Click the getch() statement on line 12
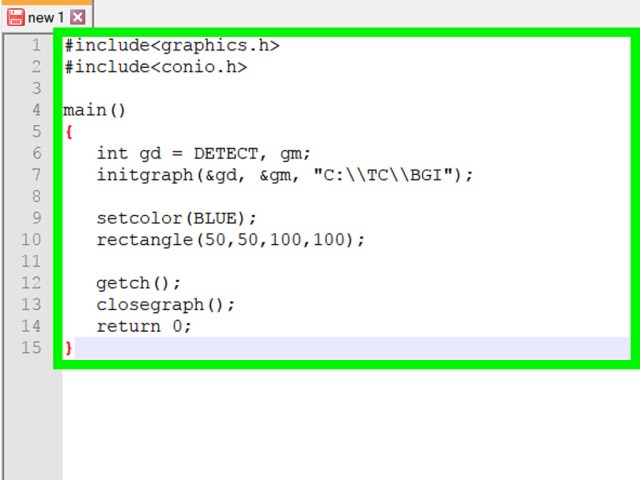This screenshot has width=640, height=480. click(138, 283)
